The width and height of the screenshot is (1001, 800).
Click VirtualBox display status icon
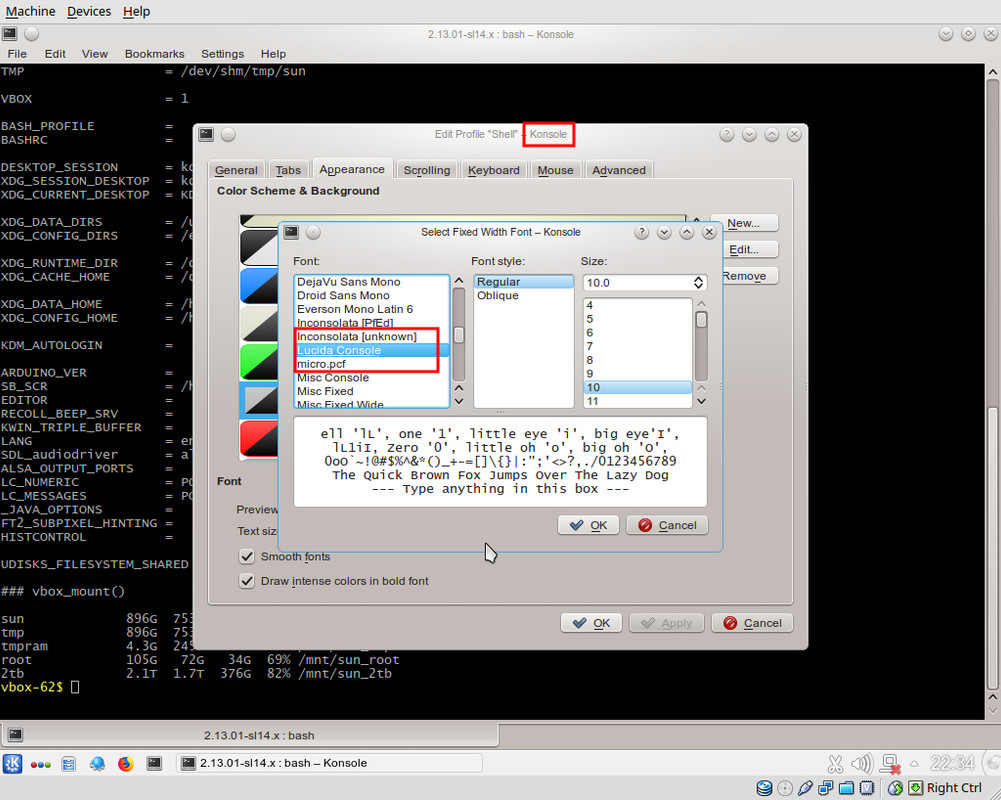[866, 788]
